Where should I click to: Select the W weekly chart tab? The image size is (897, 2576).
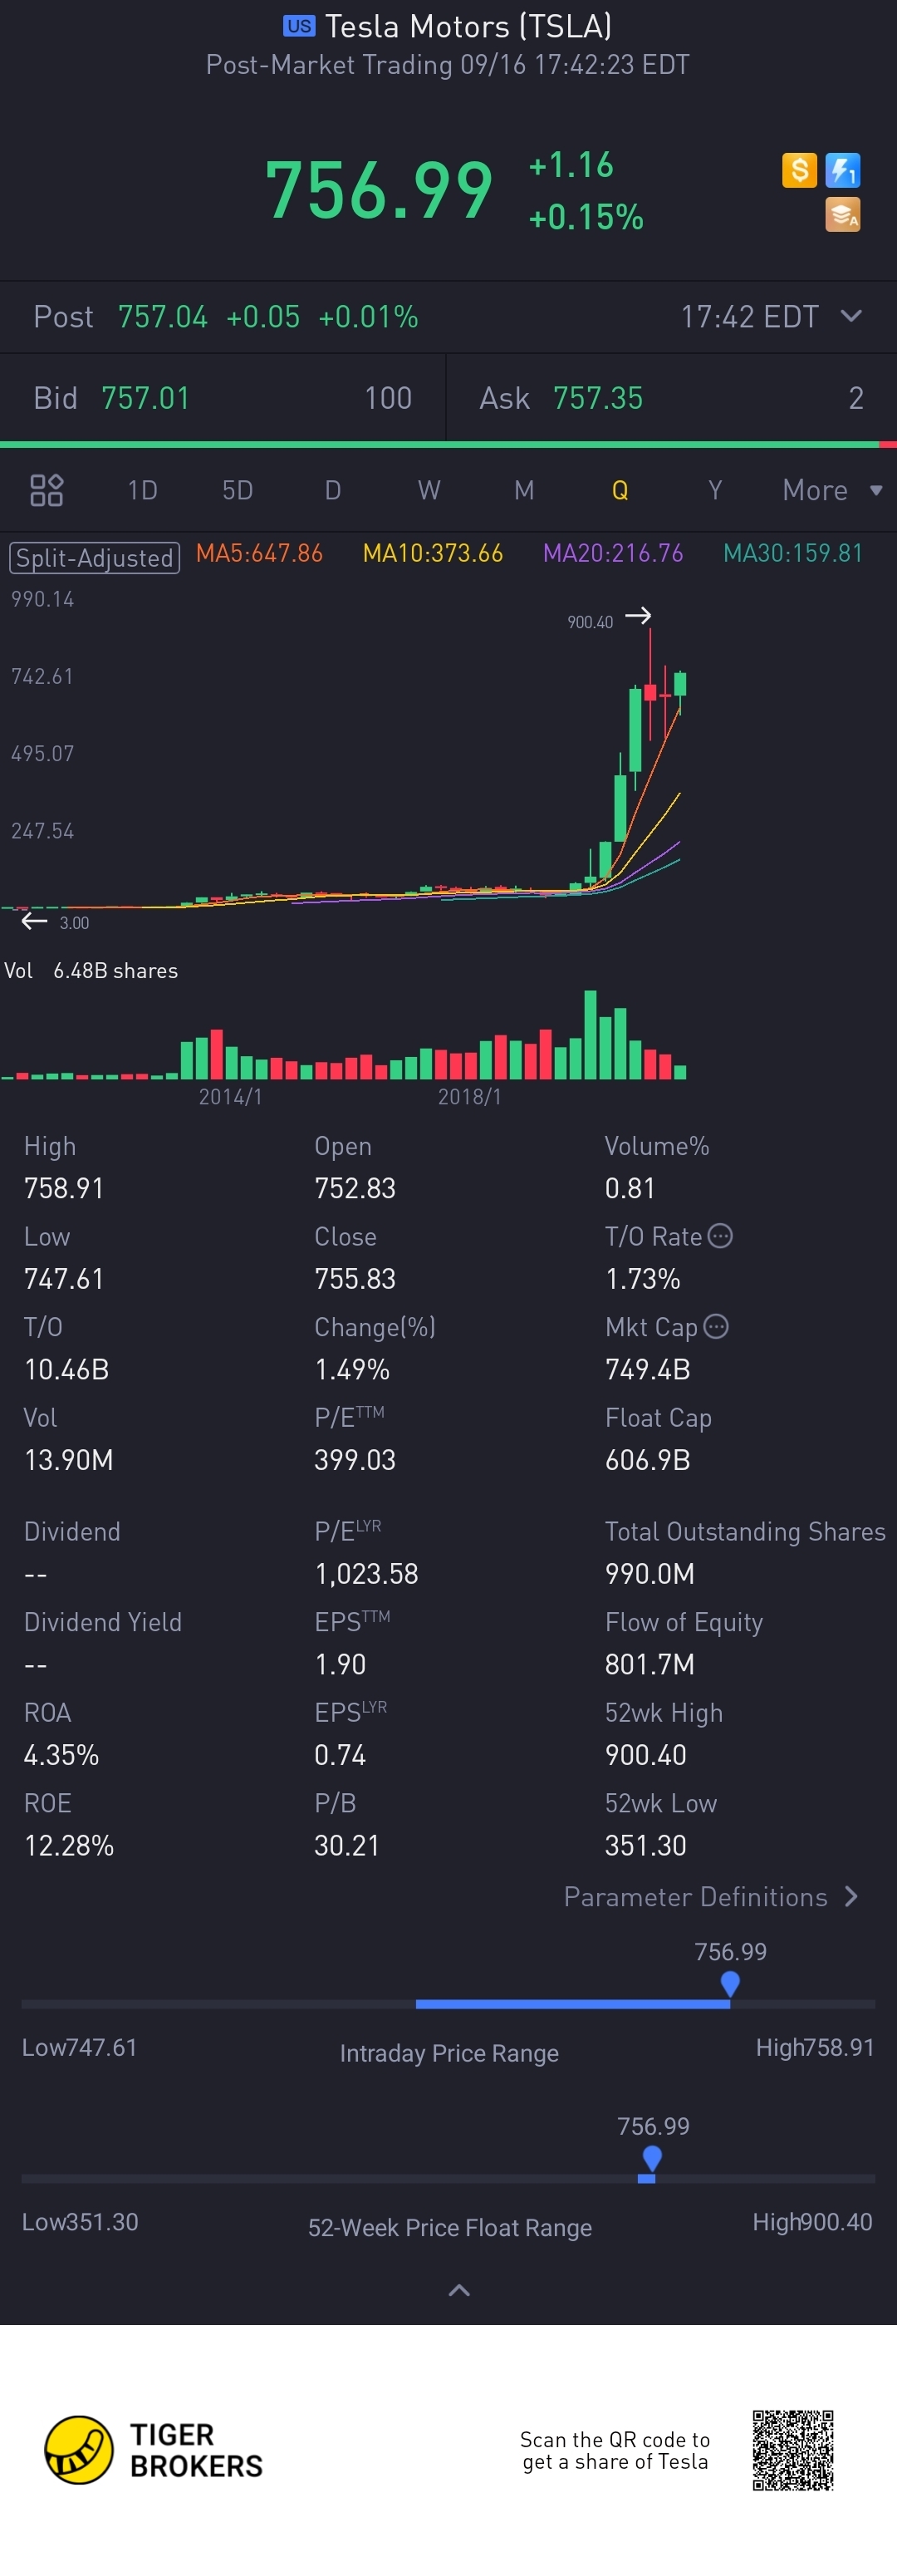click(x=429, y=490)
